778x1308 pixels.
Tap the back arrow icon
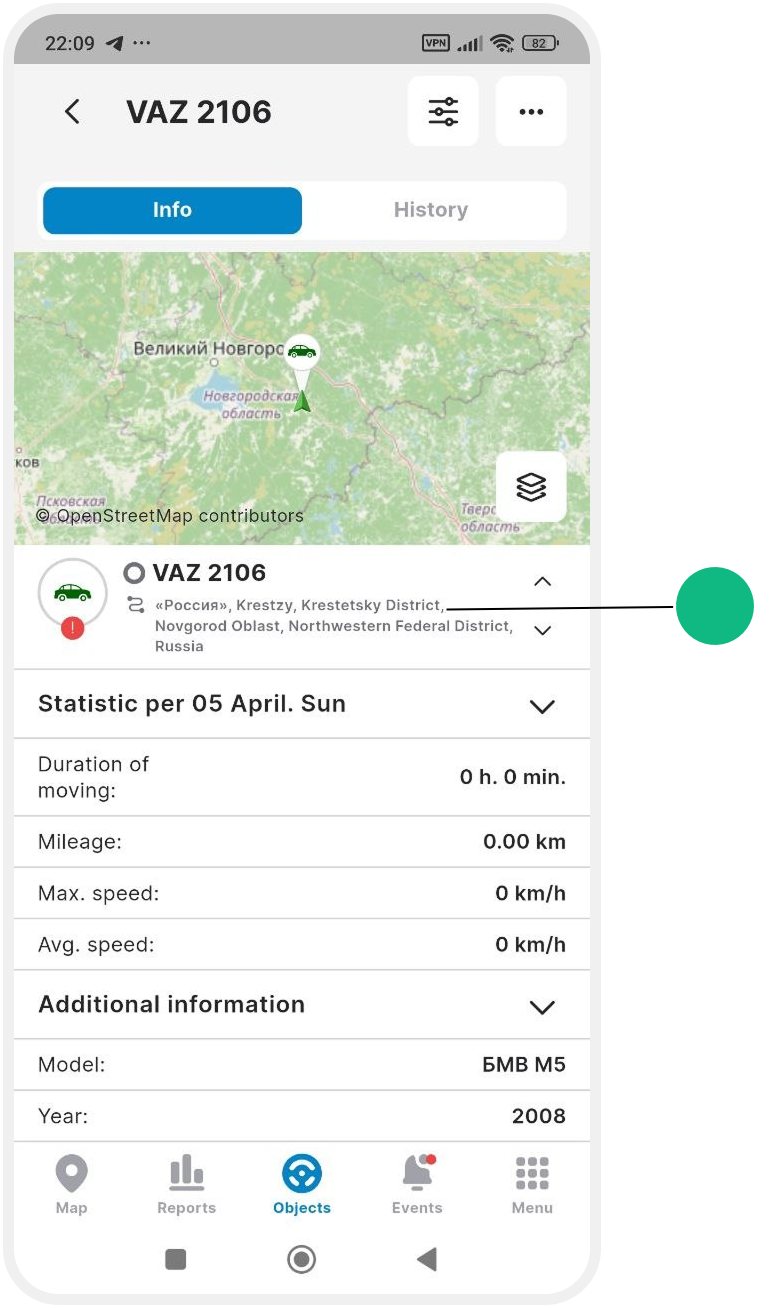[x=72, y=111]
